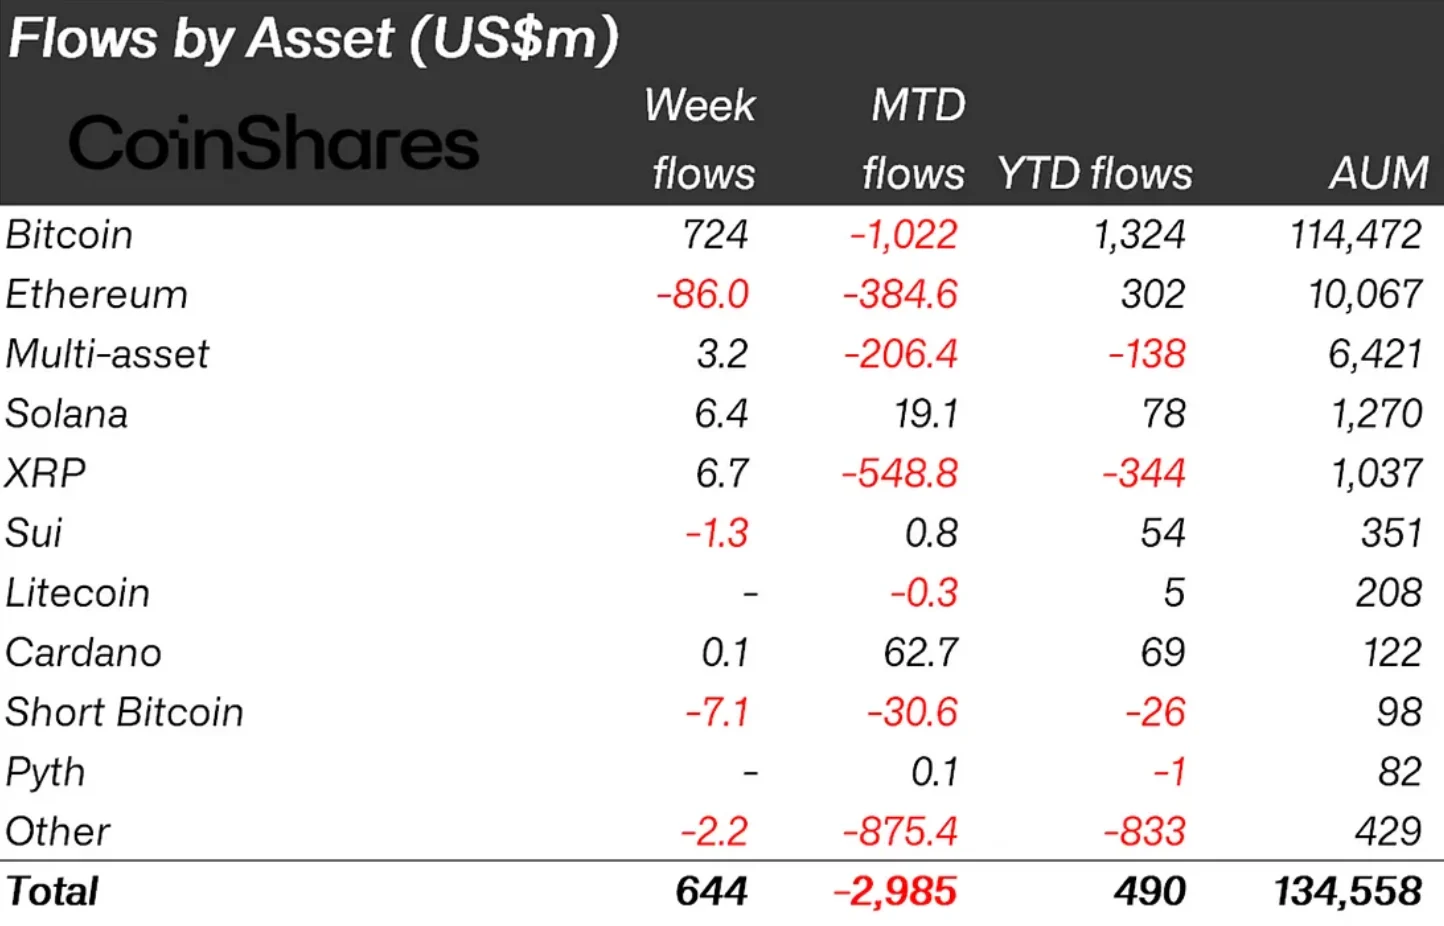
Task: Click the 'Flows by Asset (US$m)' title
Action: click(x=313, y=39)
